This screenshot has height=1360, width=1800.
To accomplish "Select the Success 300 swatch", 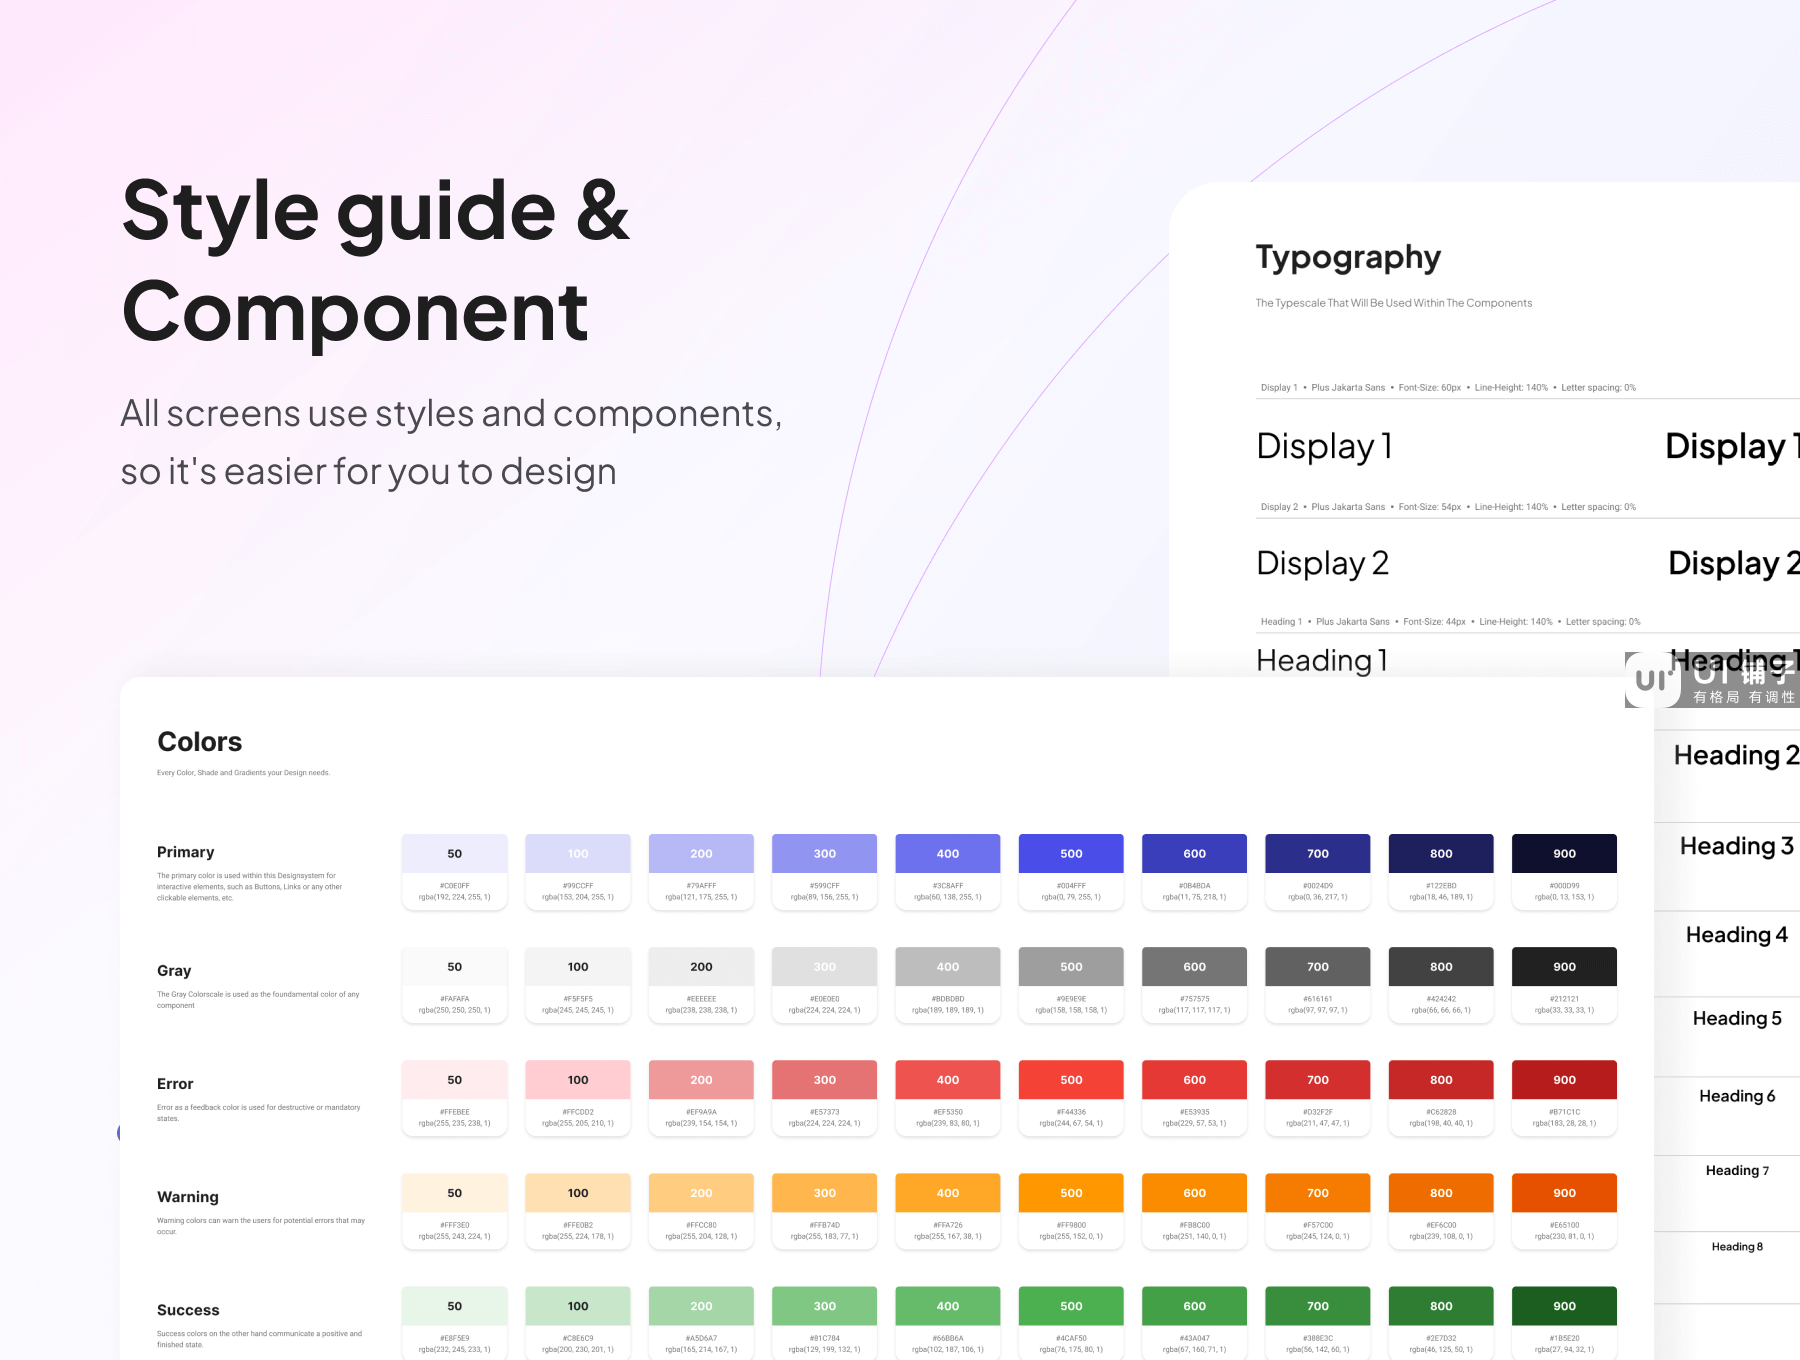I will pyautogui.click(x=825, y=1322).
